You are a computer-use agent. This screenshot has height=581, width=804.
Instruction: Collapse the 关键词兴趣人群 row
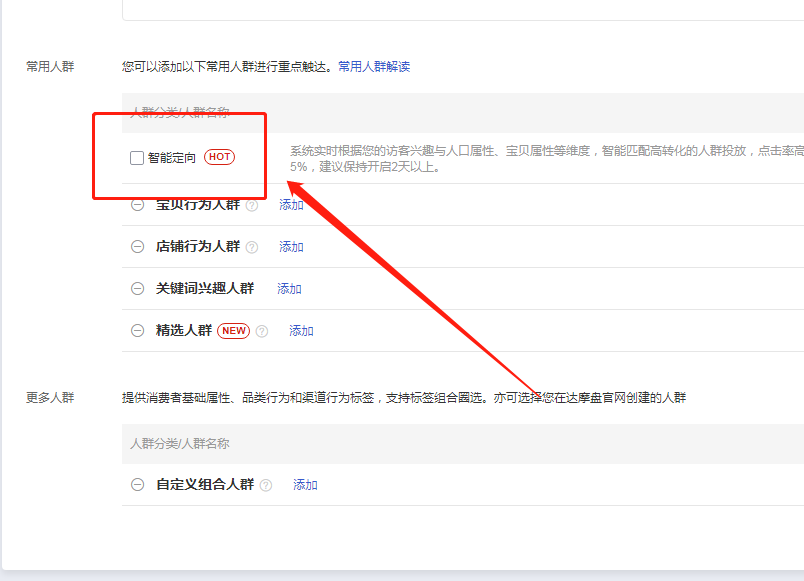[137, 289]
